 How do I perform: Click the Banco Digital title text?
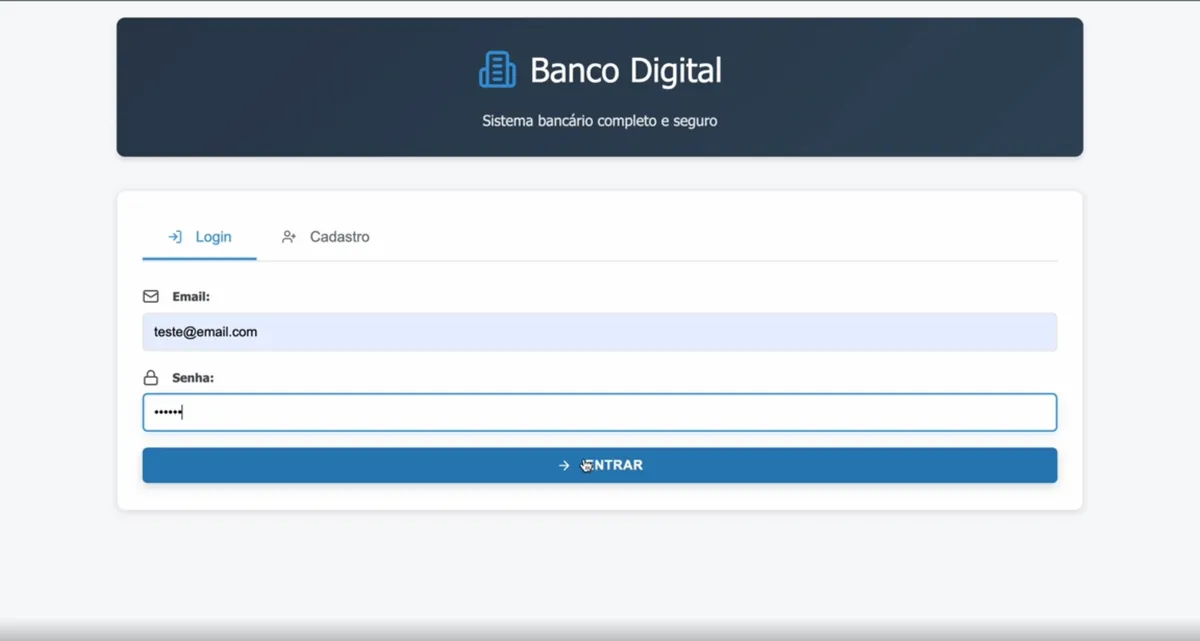[626, 70]
